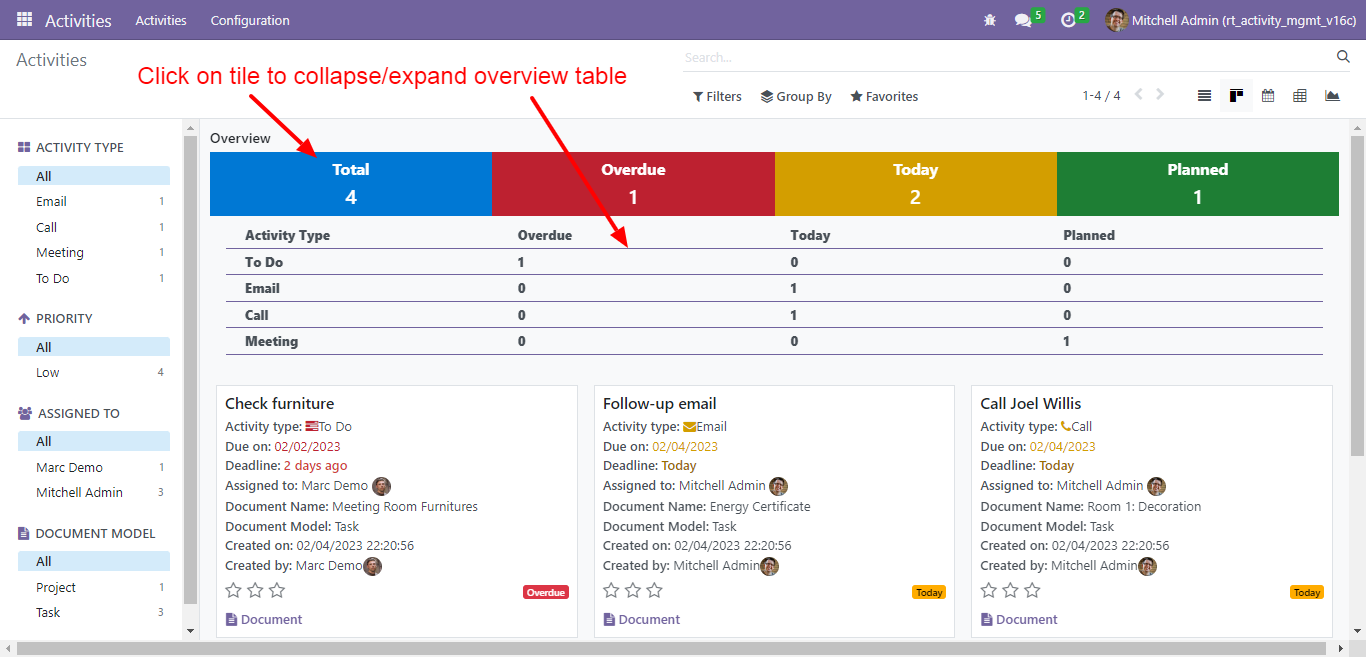Viewport: 1366px width, 657px height.
Task: Click Marc Demo avatar beside Assigned to
Action: (381, 486)
